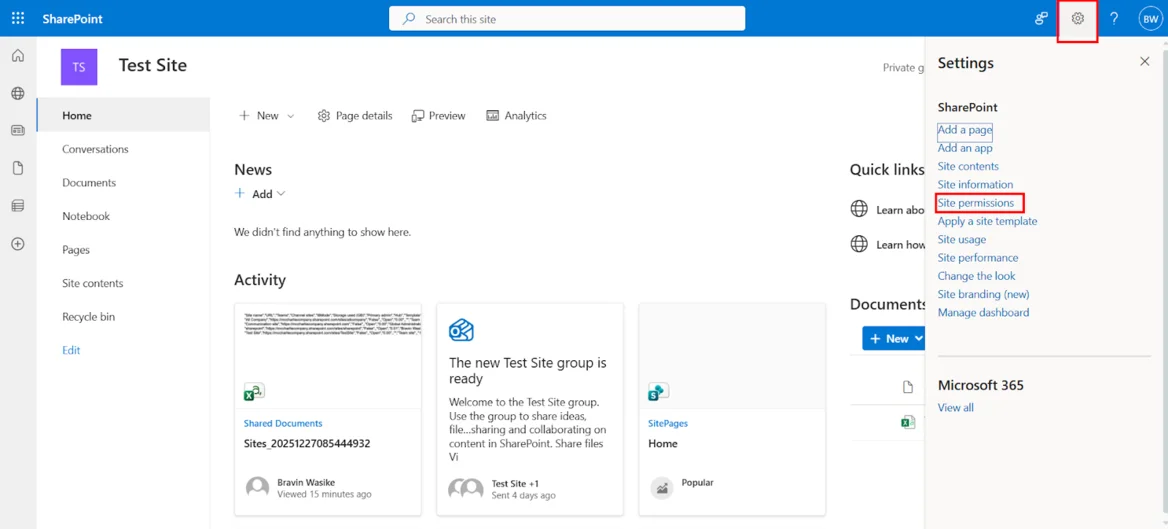Open My files icon in the app bar
This screenshot has width=1168, height=529.
[18, 168]
